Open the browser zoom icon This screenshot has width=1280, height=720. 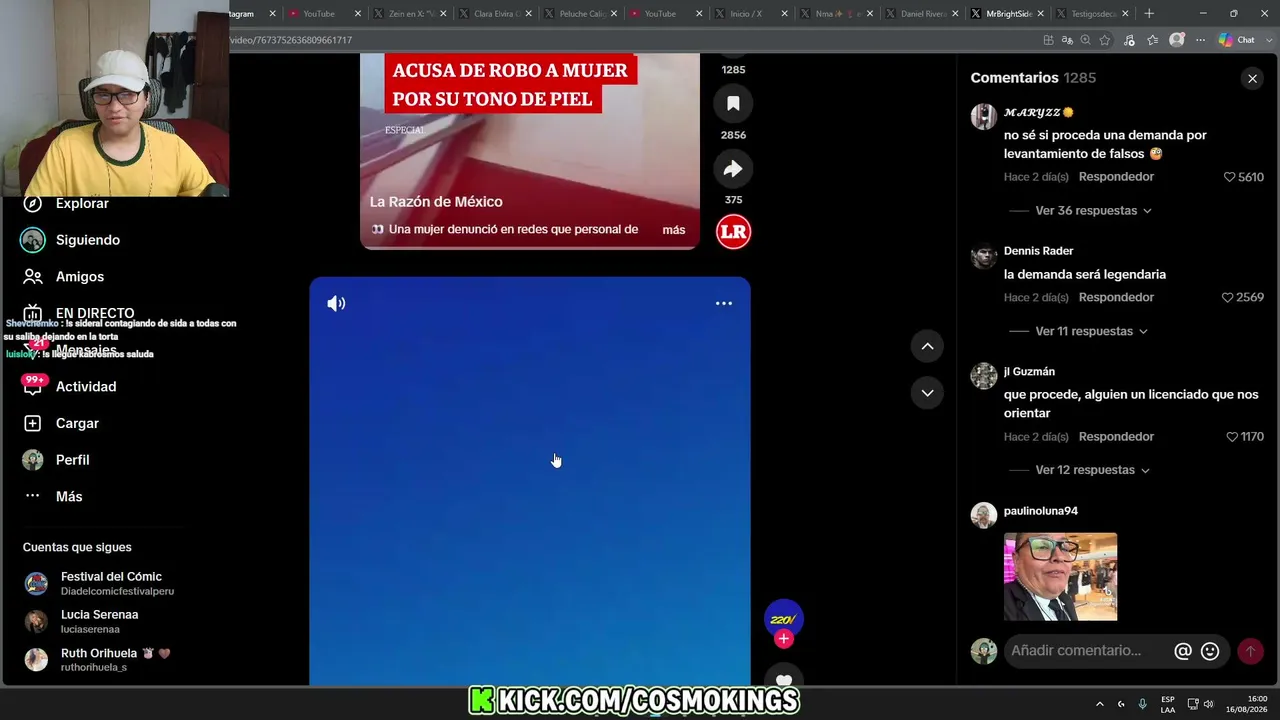[x=1086, y=40]
